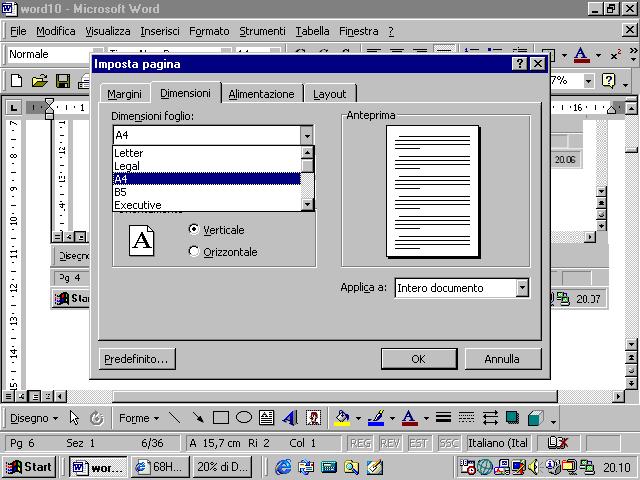Toggle EST indicator in status bar
Screen dimensions: 640x480
tap(418, 443)
